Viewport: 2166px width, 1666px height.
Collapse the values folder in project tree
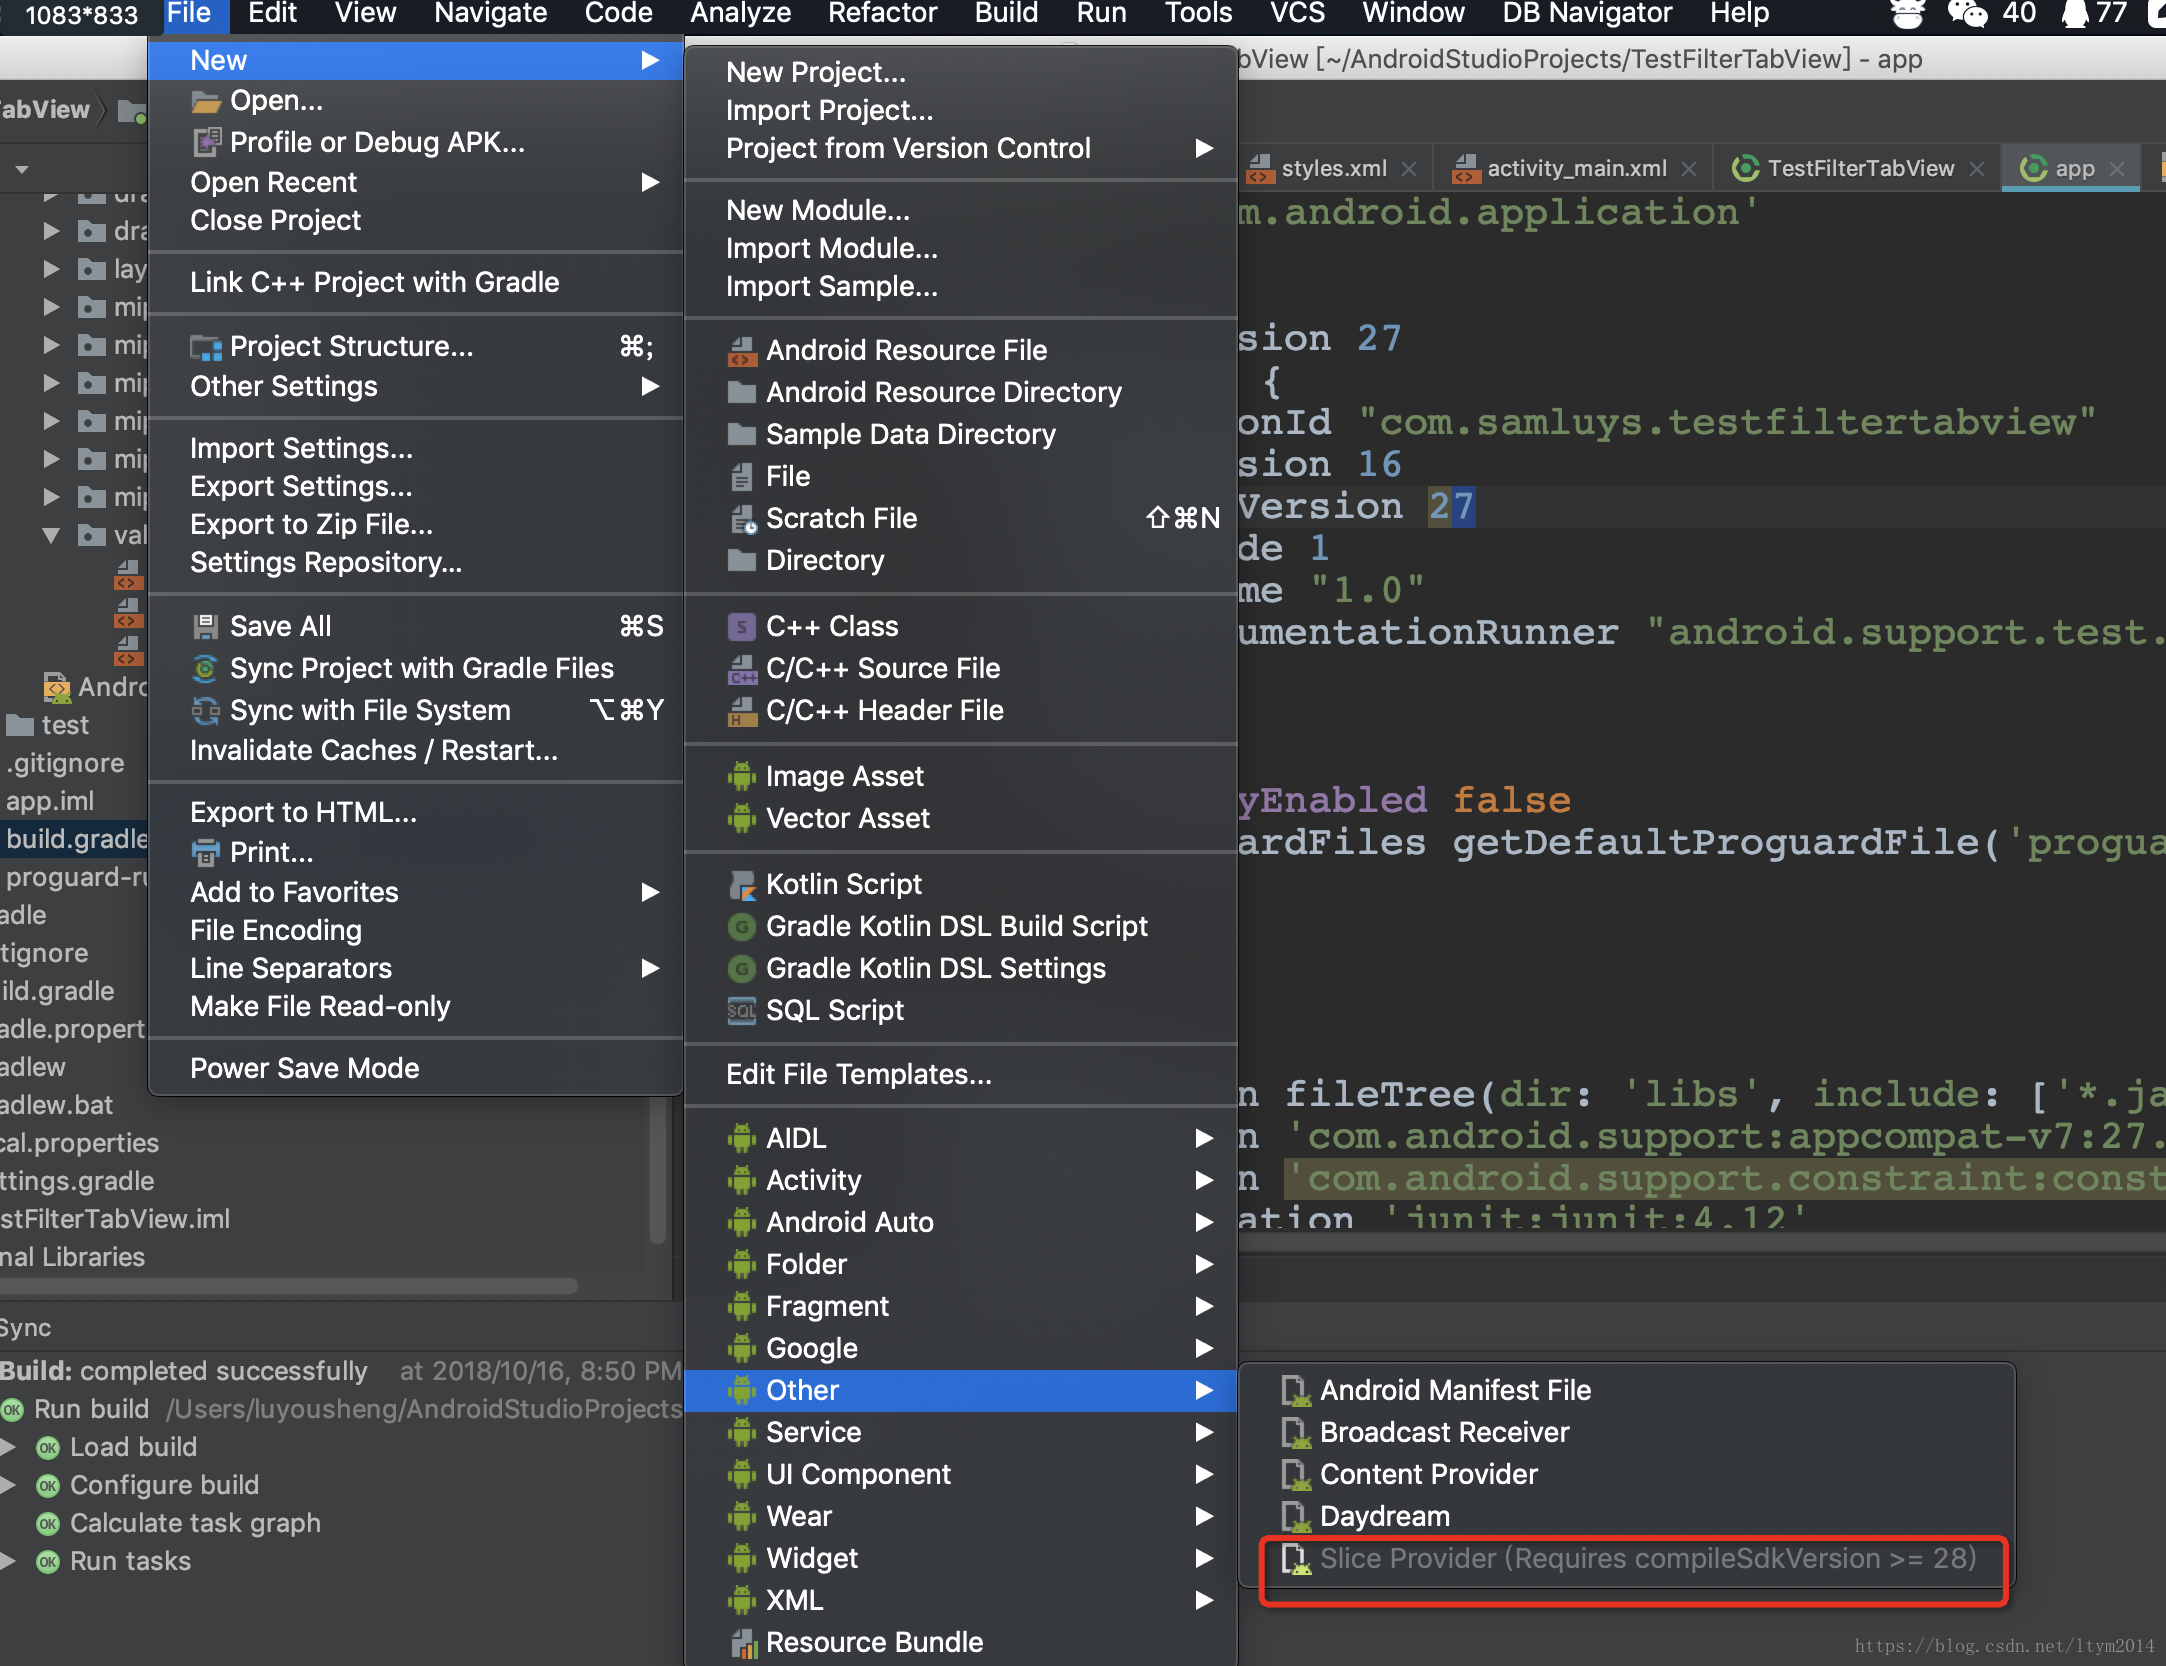click(51, 535)
